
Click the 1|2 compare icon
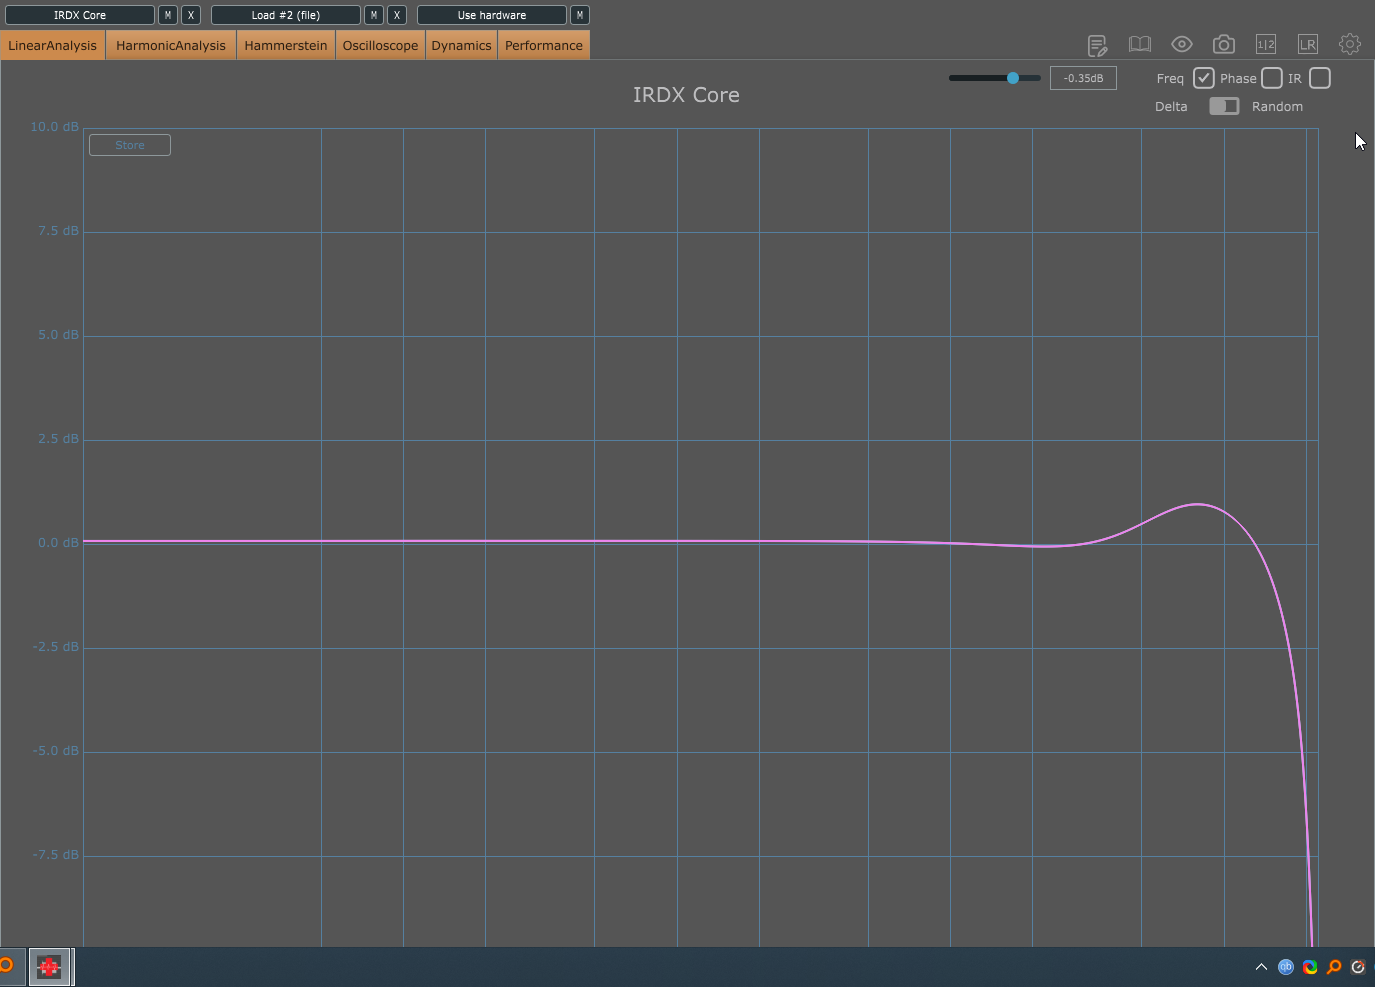1266,44
